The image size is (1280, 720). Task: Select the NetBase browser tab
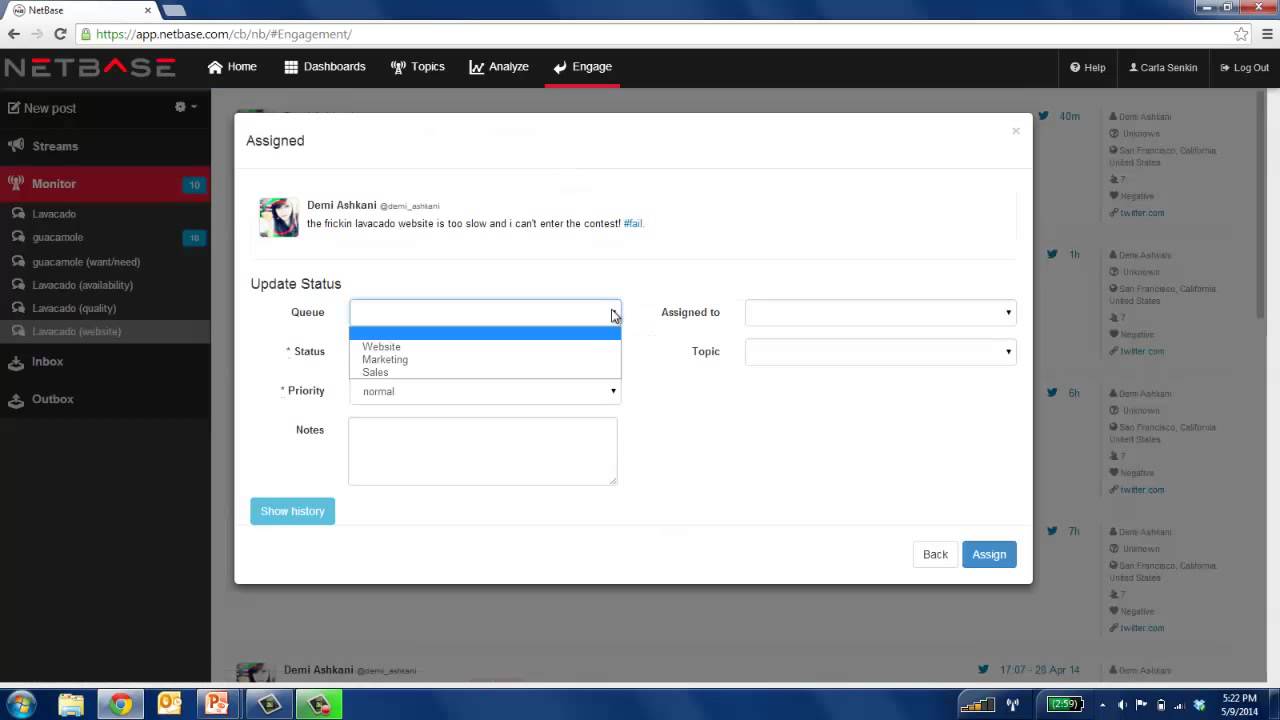coord(80,10)
